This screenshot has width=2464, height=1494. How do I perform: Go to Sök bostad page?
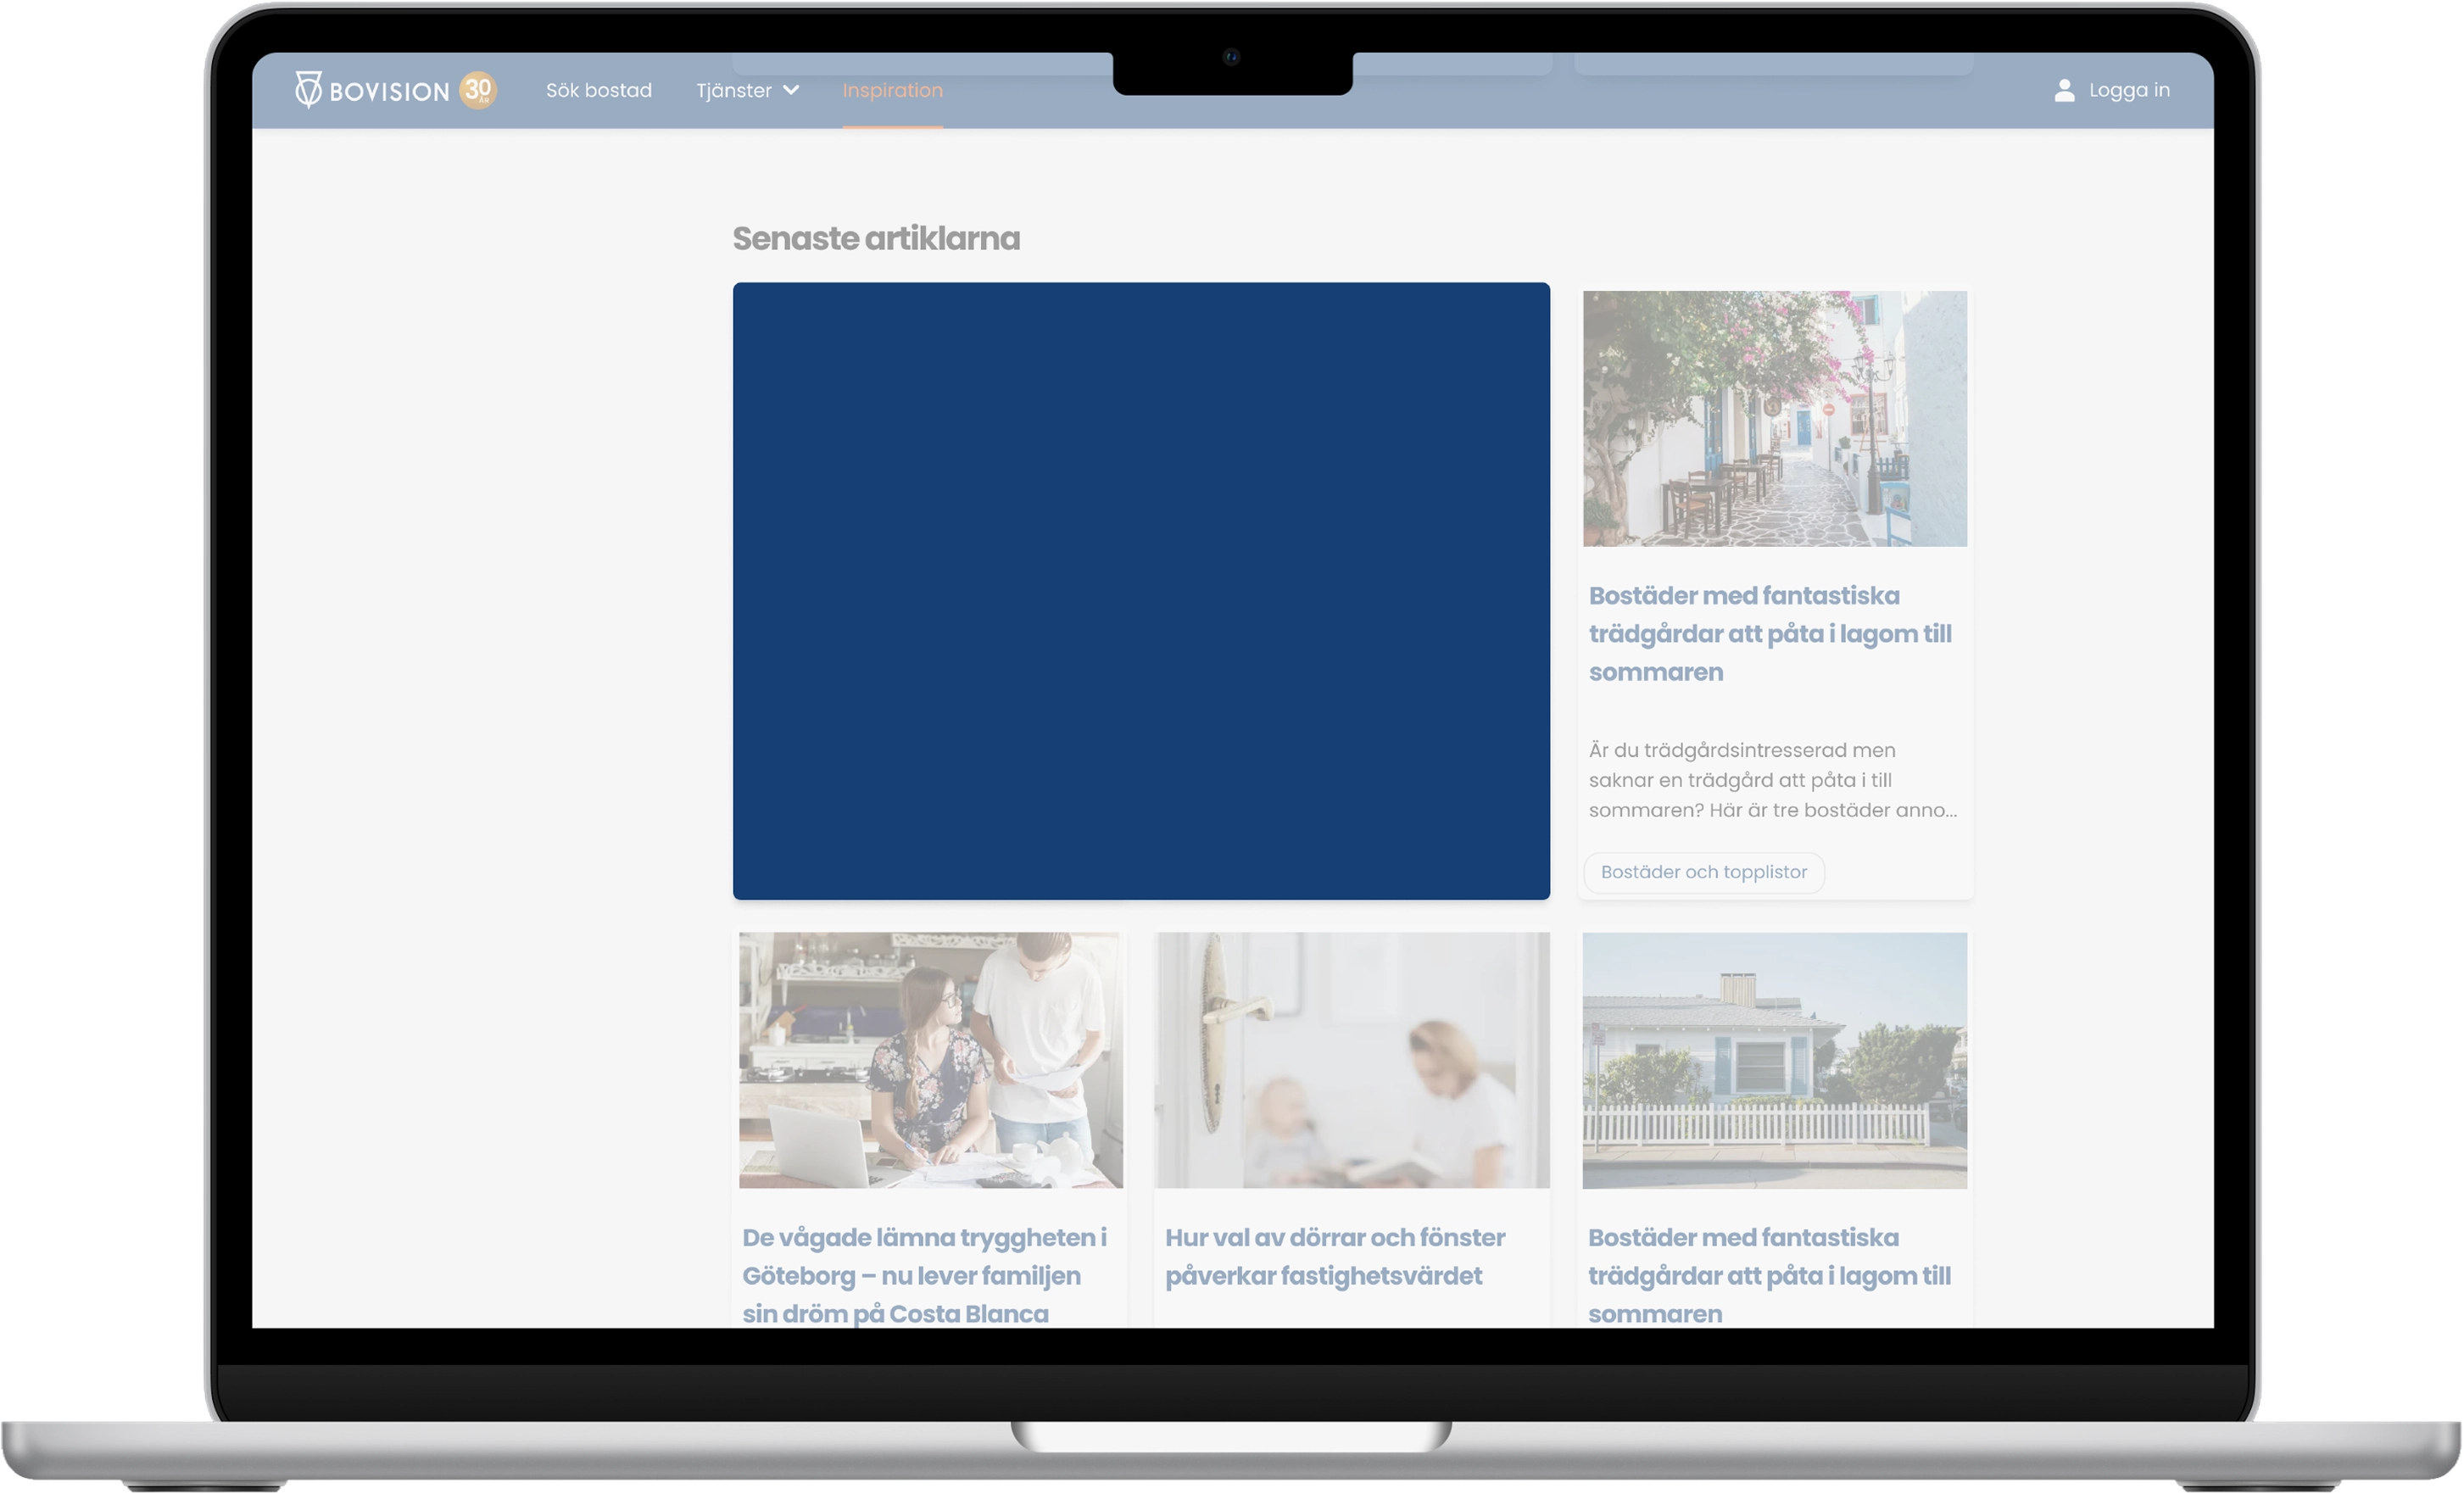pyautogui.click(x=598, y=90)
